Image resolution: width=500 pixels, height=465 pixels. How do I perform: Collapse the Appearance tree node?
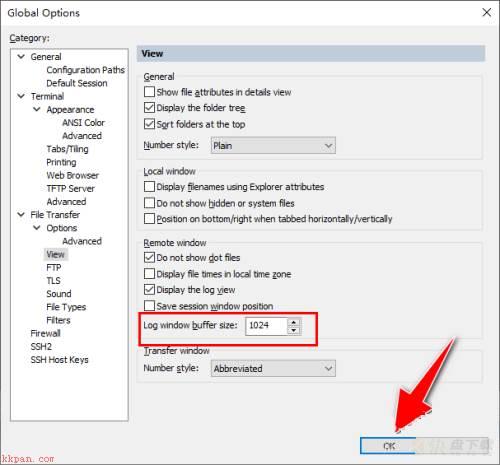coord(37,109)
